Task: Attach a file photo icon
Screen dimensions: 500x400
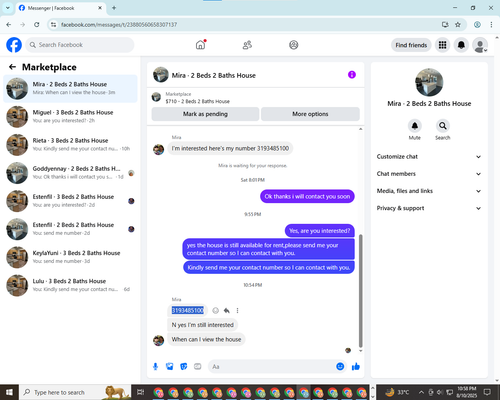Action: click(x=170, y=367)
